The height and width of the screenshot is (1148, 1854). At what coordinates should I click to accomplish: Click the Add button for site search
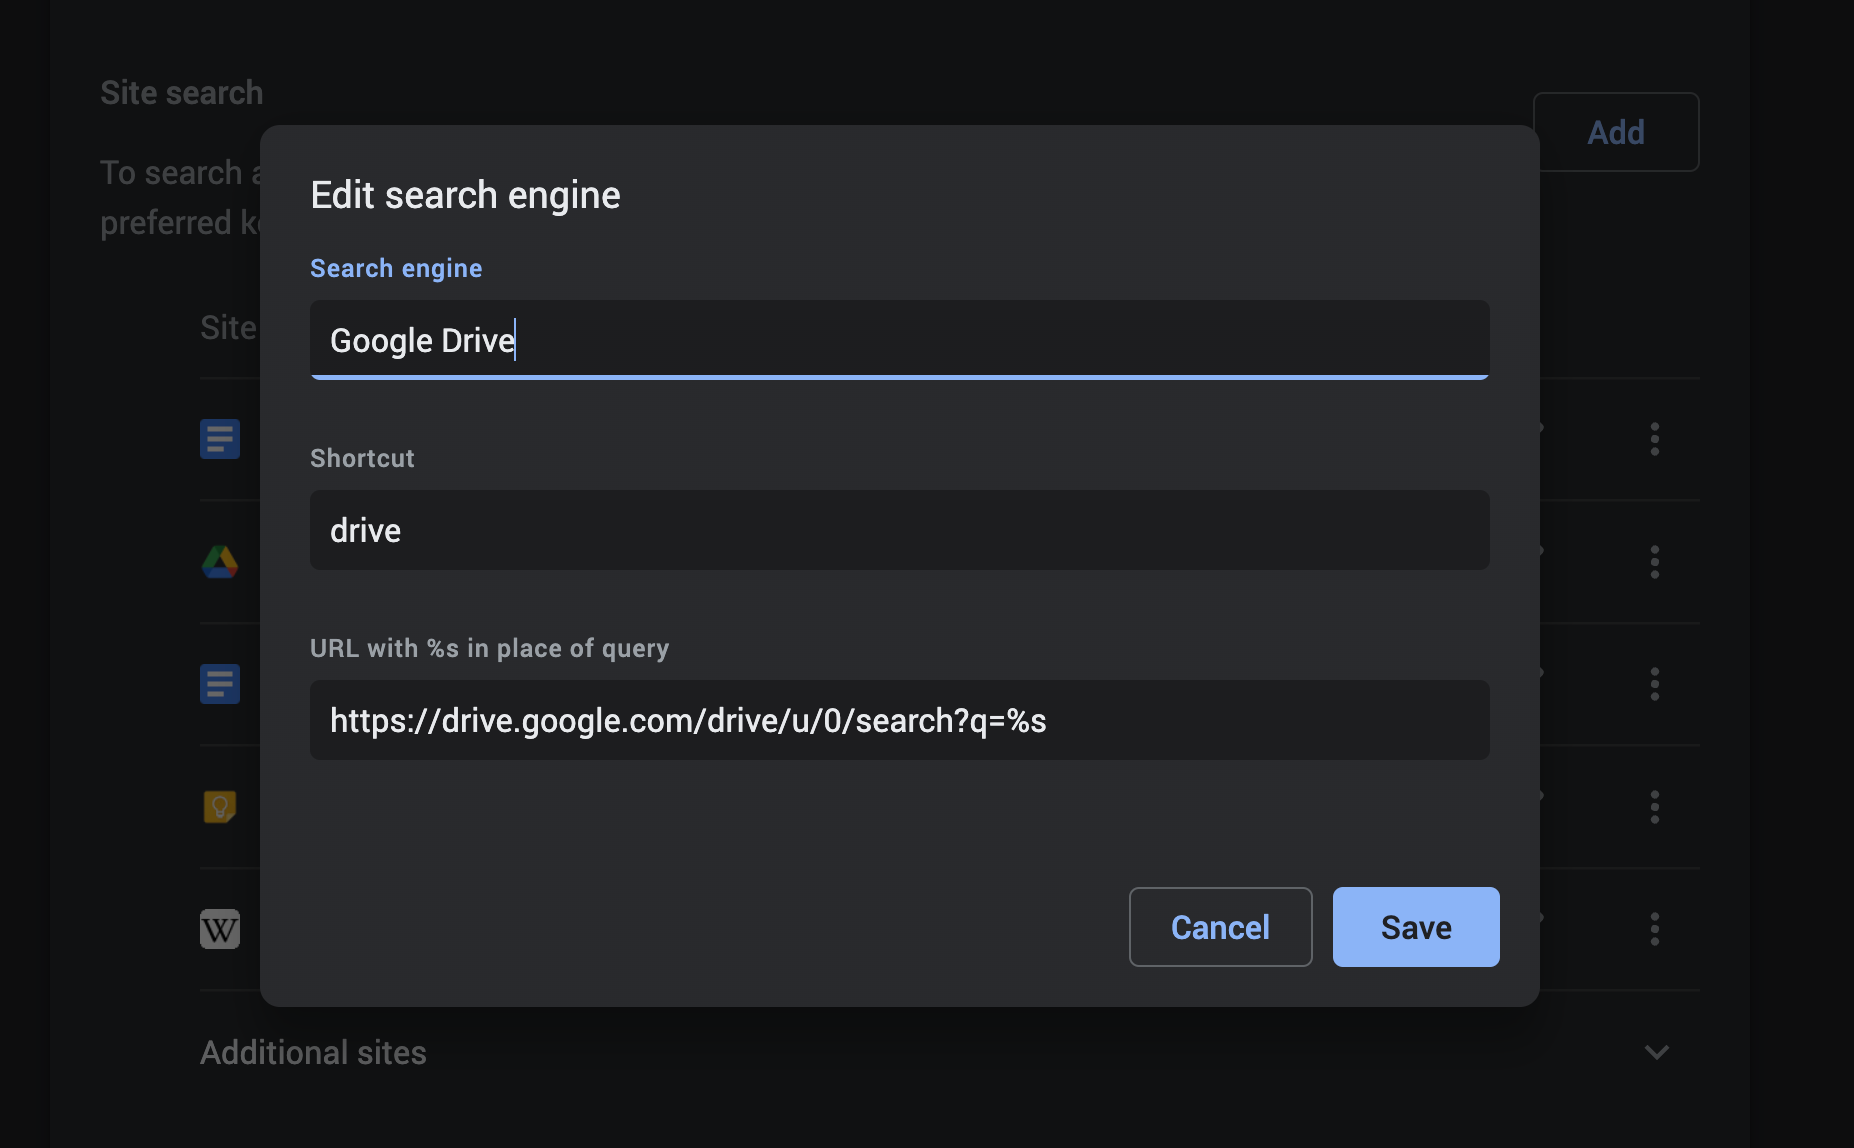(1616, 132)
